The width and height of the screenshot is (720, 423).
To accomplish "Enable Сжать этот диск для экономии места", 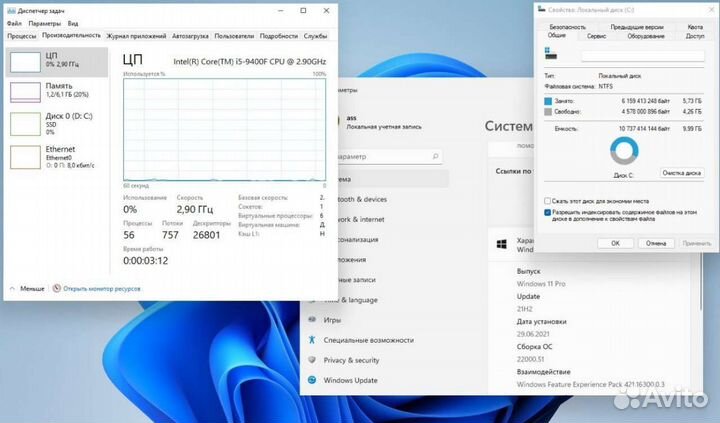I will 547,201.
